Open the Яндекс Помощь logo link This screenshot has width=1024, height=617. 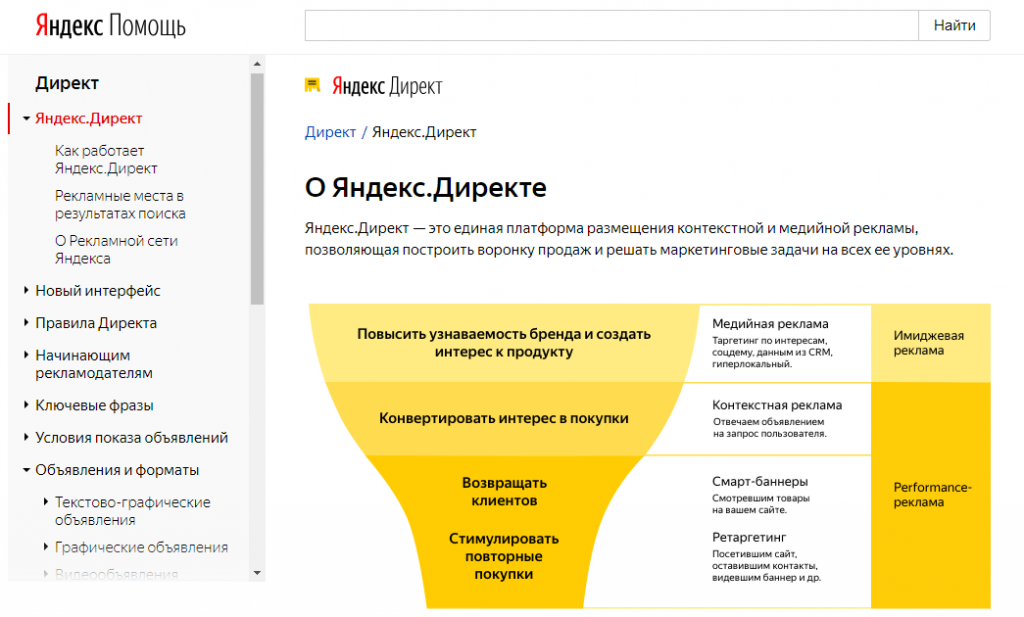[x=110, y=26]
